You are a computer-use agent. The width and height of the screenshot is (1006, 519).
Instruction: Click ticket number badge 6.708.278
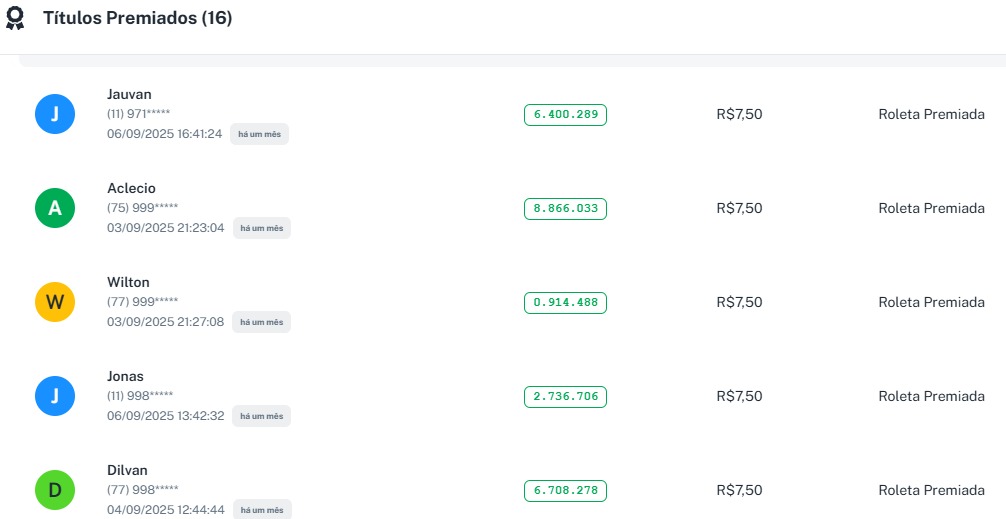point(565,491)
